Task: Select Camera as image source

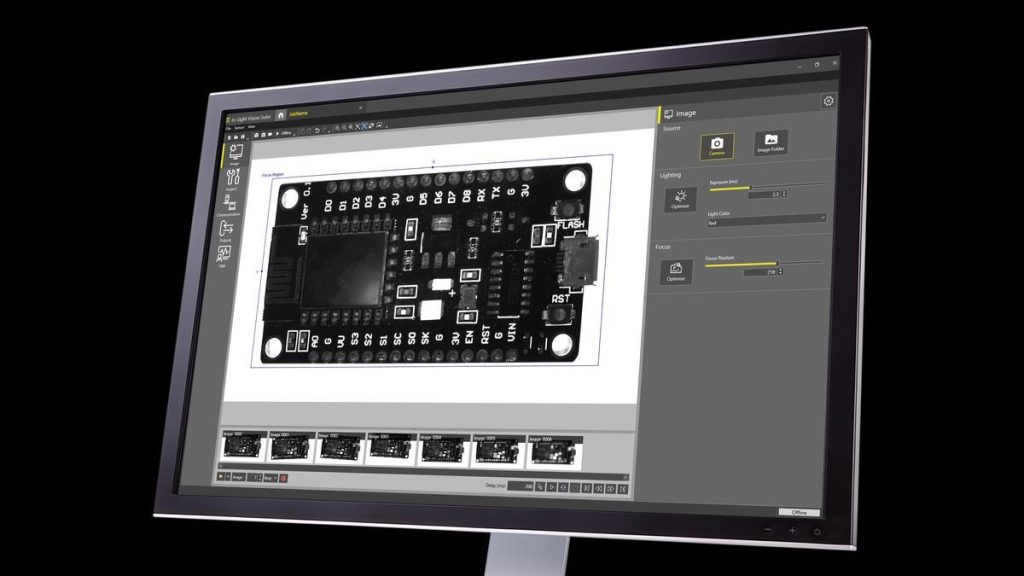Action: 716,146
